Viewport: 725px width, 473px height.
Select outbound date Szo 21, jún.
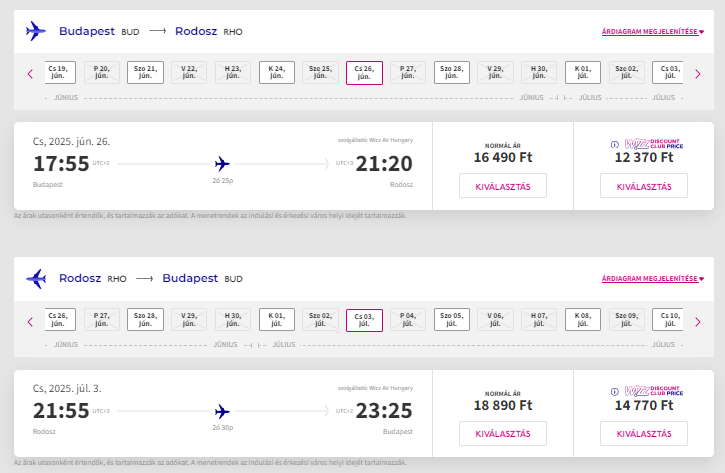(x=145, y=73)
